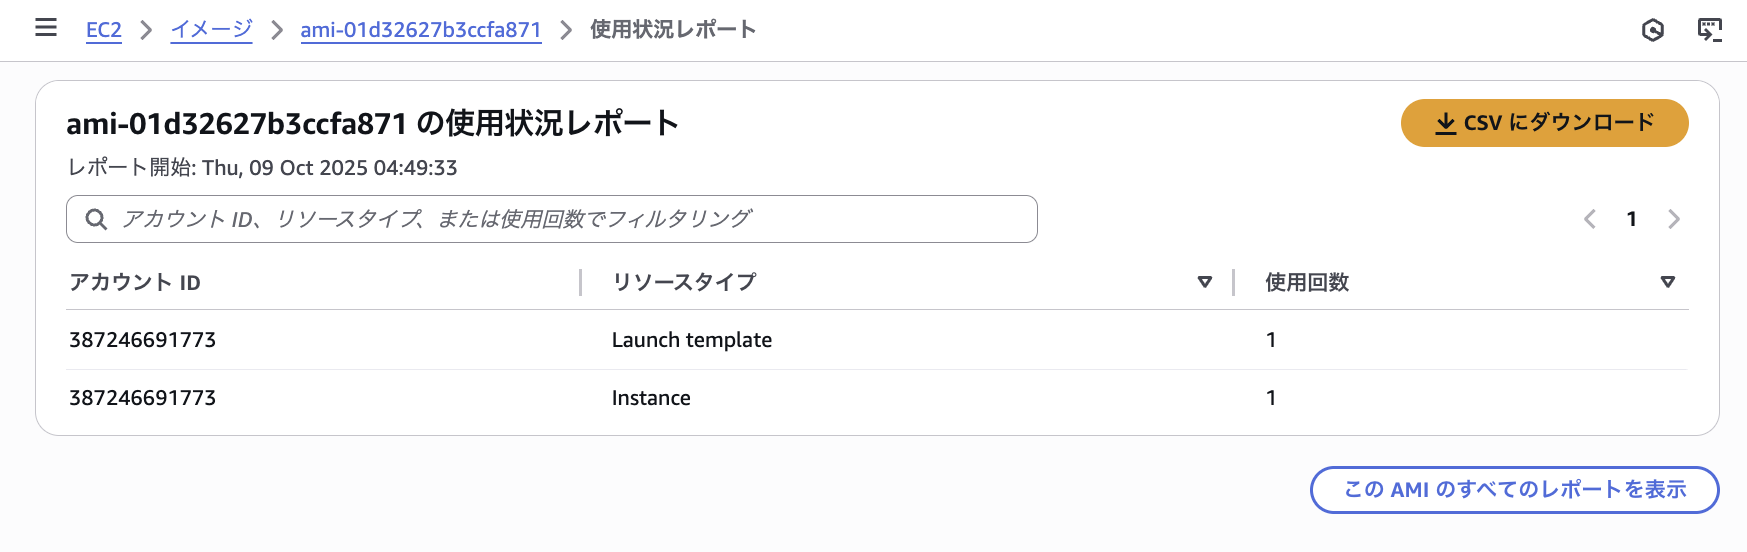Open the イメージ breadcrumb link
Screen dimensions: 1747x552
[x=211, y=30]
